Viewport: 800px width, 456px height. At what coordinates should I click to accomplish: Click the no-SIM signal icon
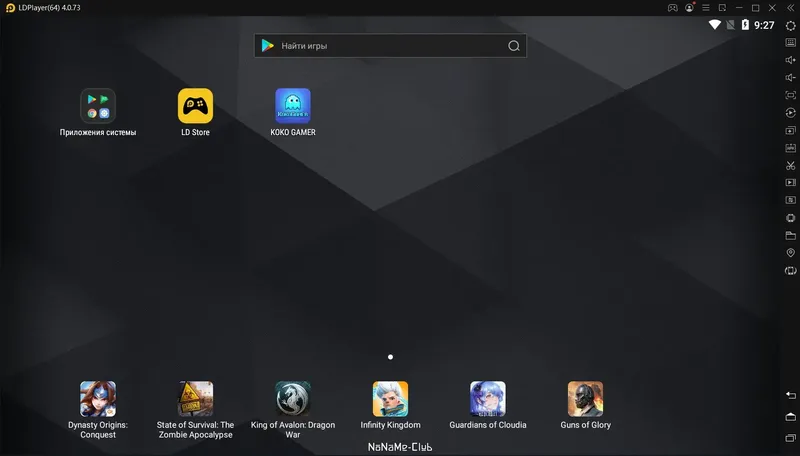[731, 24]
